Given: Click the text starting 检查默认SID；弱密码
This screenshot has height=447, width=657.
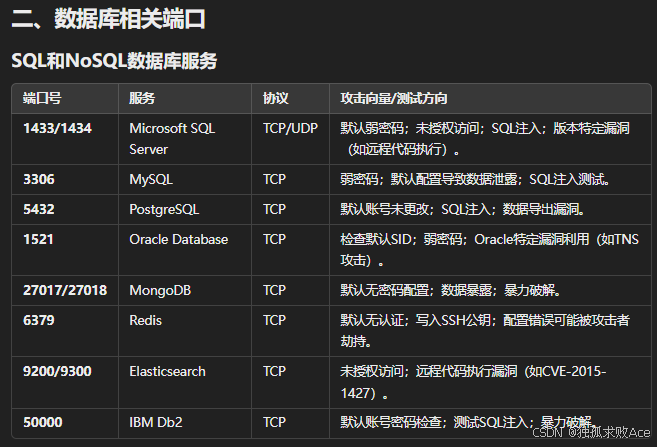Looking at the screenshot, I should 489,250.
